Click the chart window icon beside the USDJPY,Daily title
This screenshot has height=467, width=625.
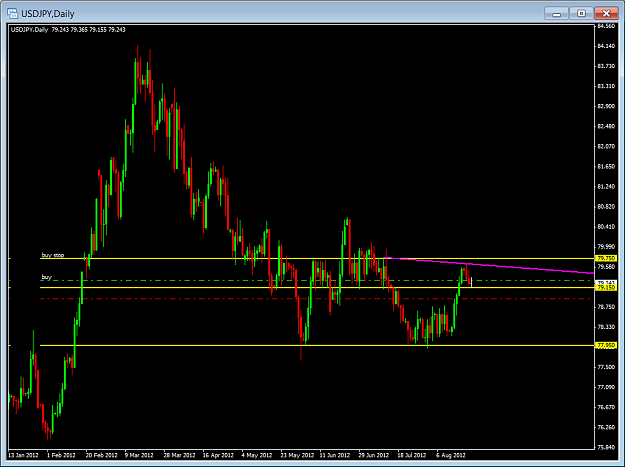(x=12, y=14)
